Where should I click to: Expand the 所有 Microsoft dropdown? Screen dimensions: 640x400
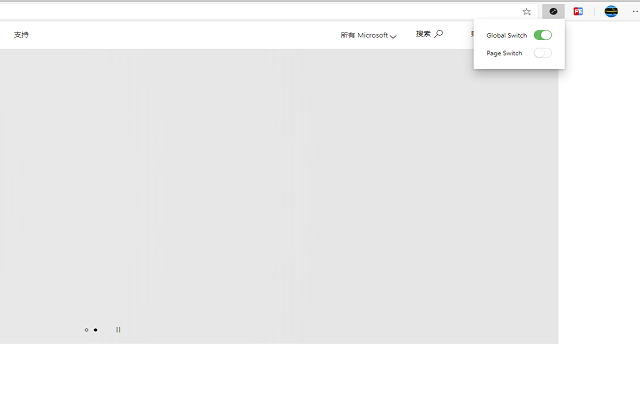368,36
